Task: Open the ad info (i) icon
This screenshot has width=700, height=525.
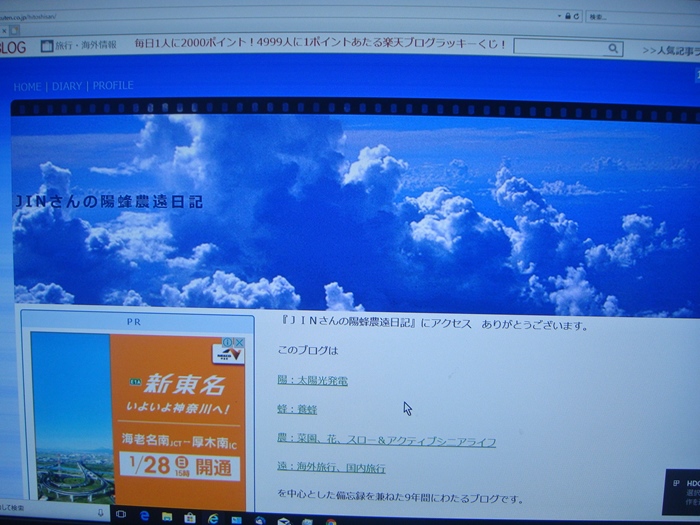Action: click(x=228, y=342)
